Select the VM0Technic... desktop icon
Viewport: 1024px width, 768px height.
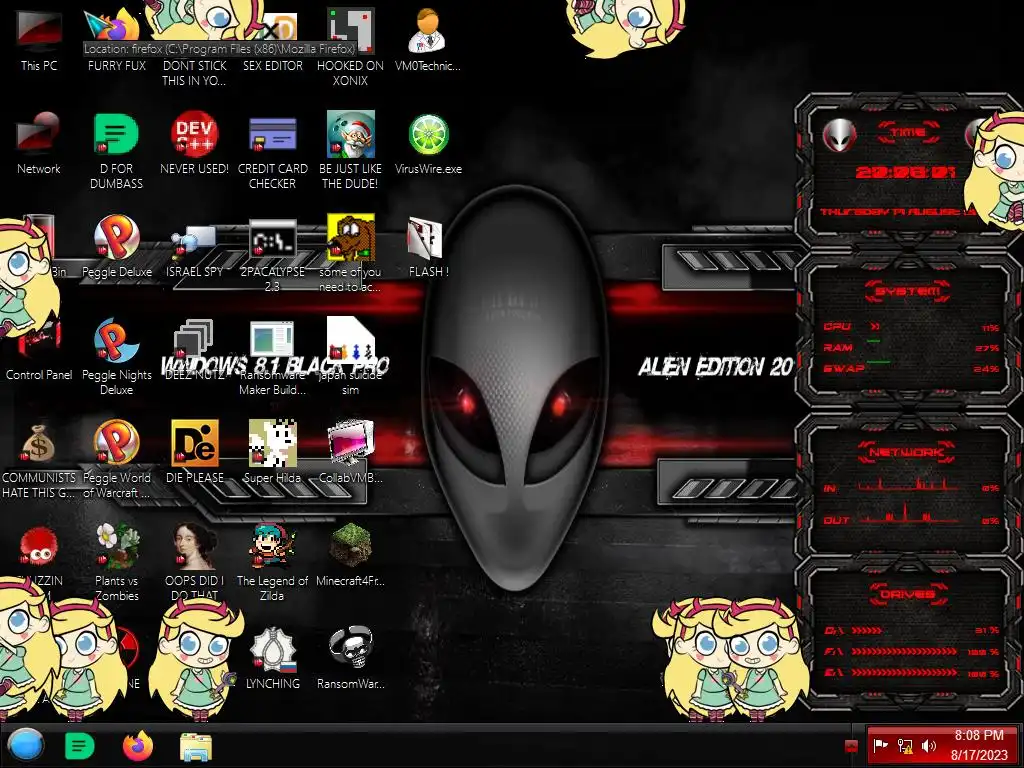tap(427, 40)
